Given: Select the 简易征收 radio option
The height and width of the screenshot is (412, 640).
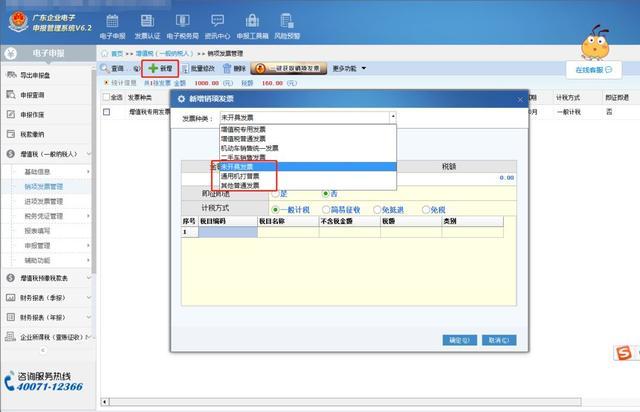Looking at the screenshot, I should point(325,208).
